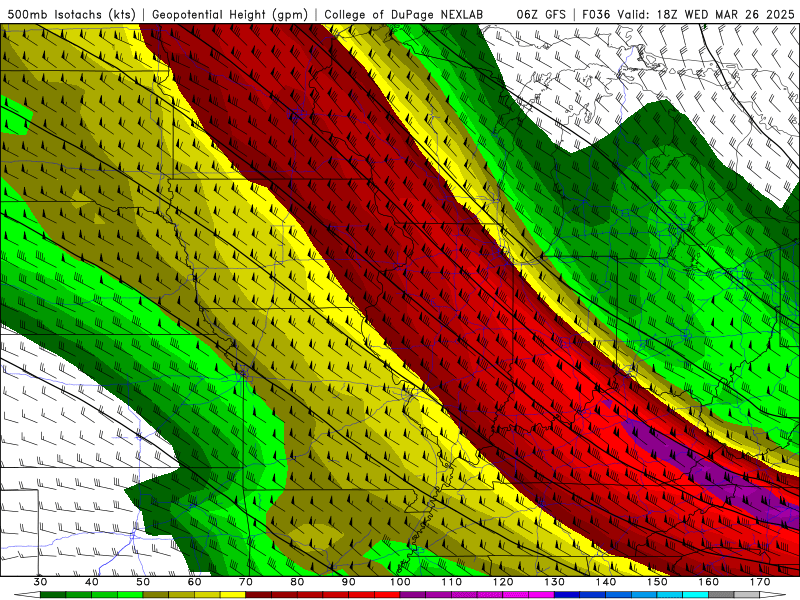
Task: Click the legend value 50
Action: coord(143,582)
